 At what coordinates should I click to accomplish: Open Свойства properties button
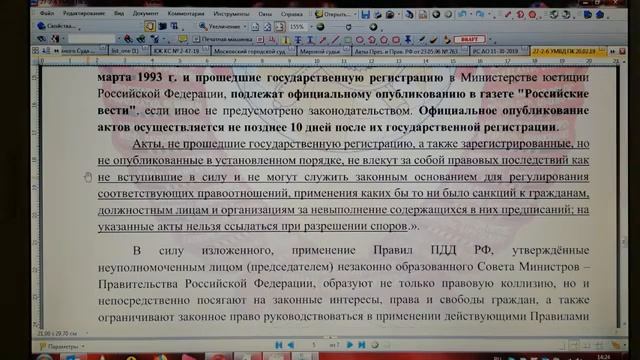pyautogui.click(x=58, y=26)
